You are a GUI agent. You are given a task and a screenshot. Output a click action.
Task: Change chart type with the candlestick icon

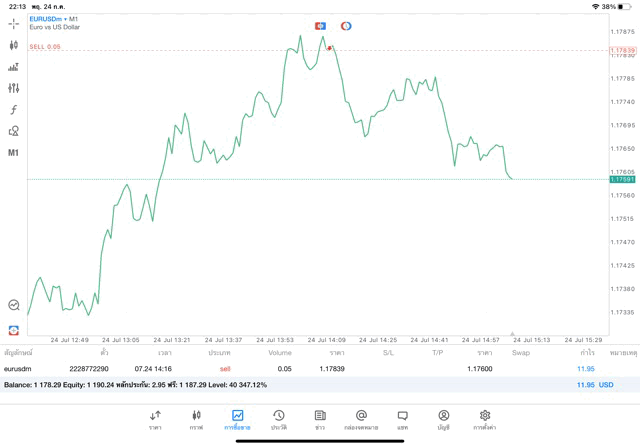(13, 45)
